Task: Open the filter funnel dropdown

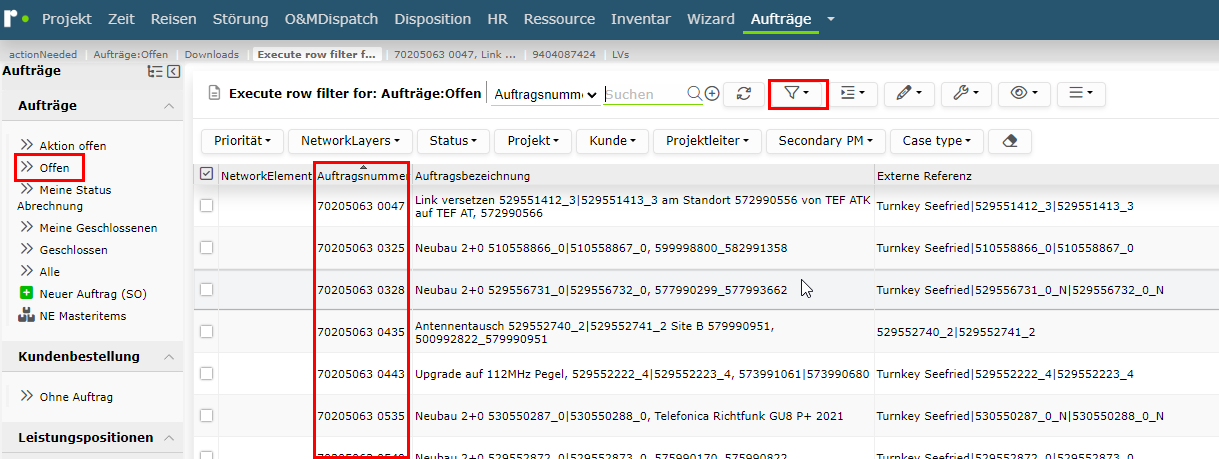Action: pyautogui.click(x=797, y=93)
